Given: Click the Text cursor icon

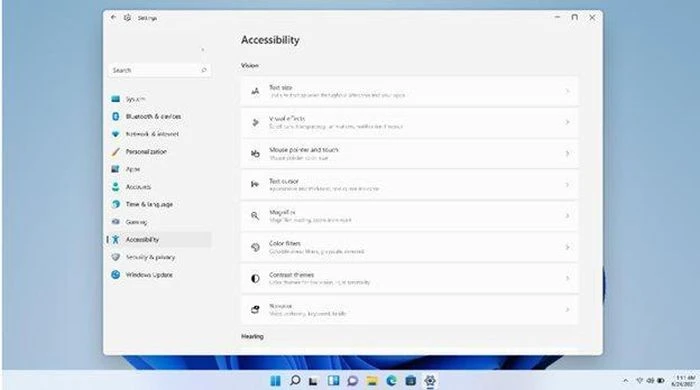Looking at the screenshot, I should (x=255, y=184).
